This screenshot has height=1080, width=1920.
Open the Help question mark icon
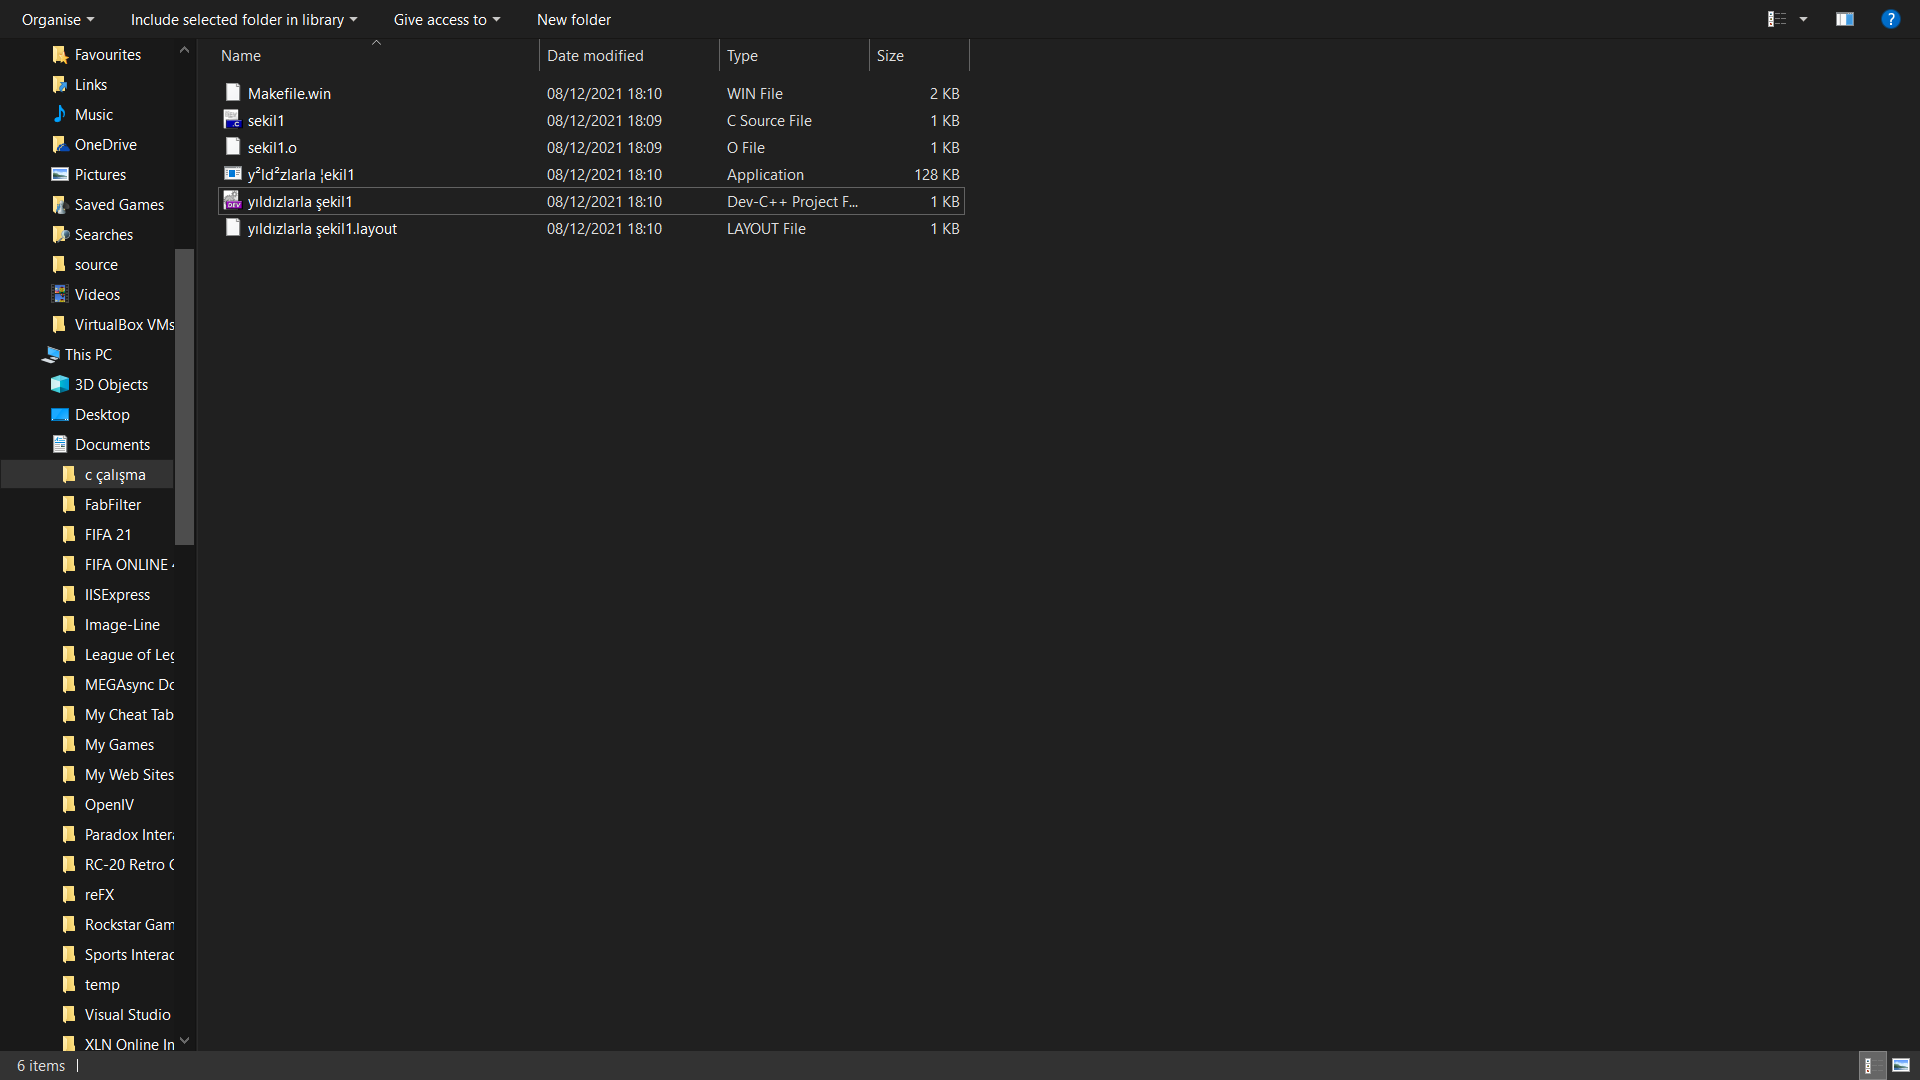point(1890,19)
